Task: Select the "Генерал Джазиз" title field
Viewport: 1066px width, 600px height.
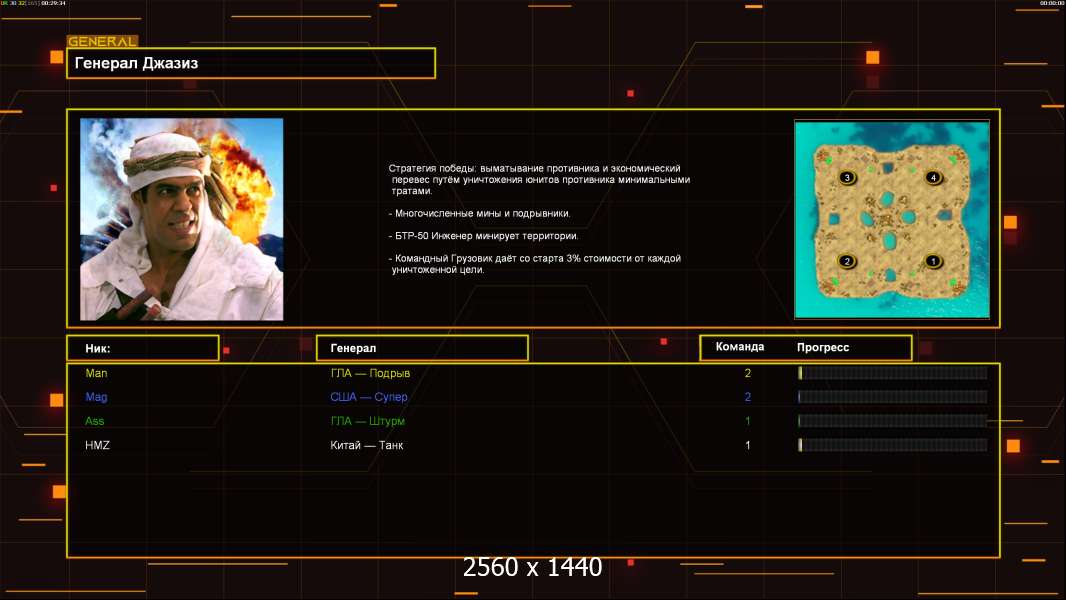Action: pyautogui.click(x=250, y=63)
